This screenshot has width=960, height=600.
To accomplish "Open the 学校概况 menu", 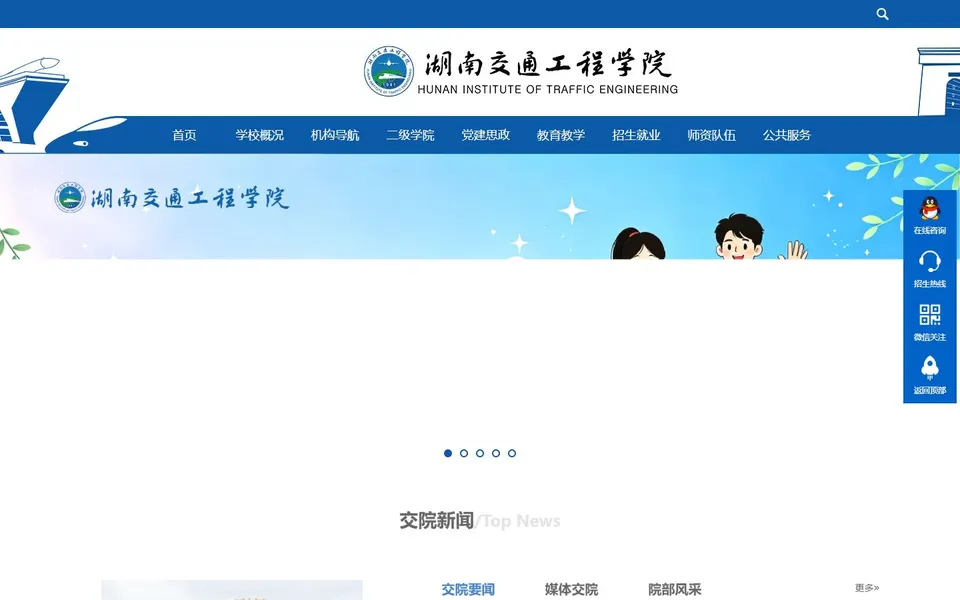I will 260,135.
